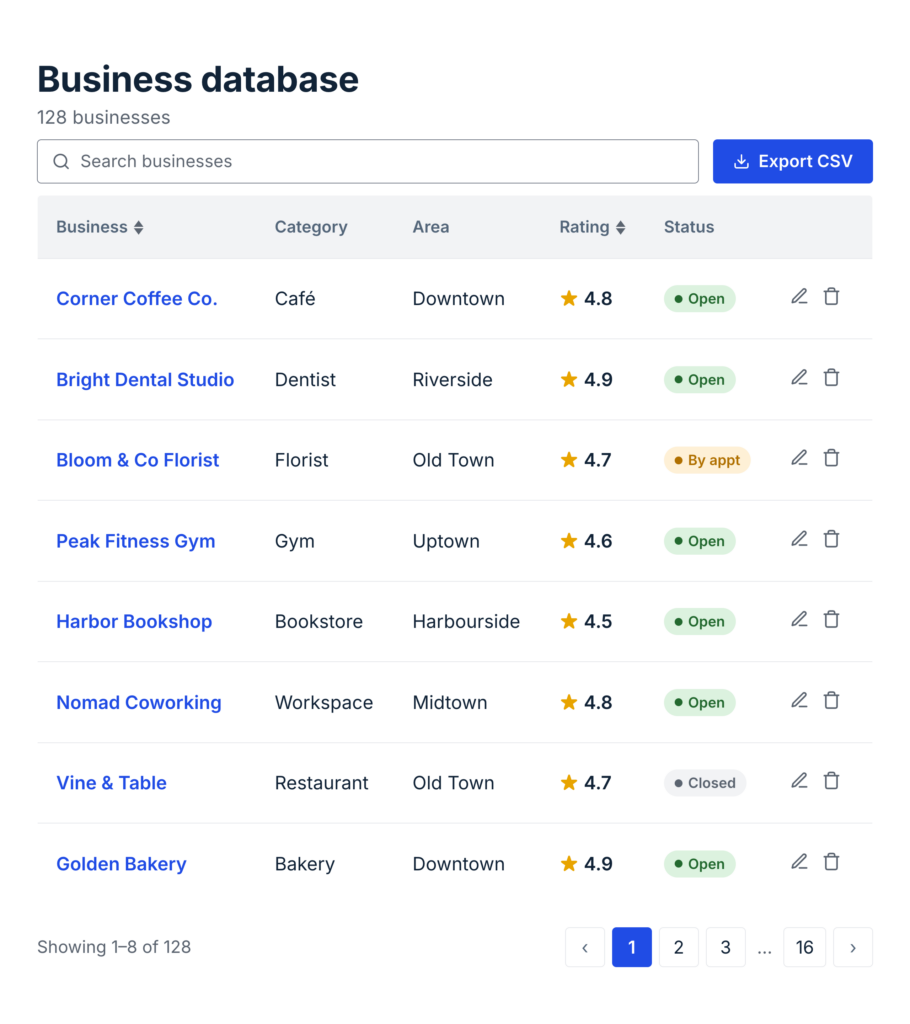
Task: Edit Nomad Coworking entry
Action: tap(799, 700)
